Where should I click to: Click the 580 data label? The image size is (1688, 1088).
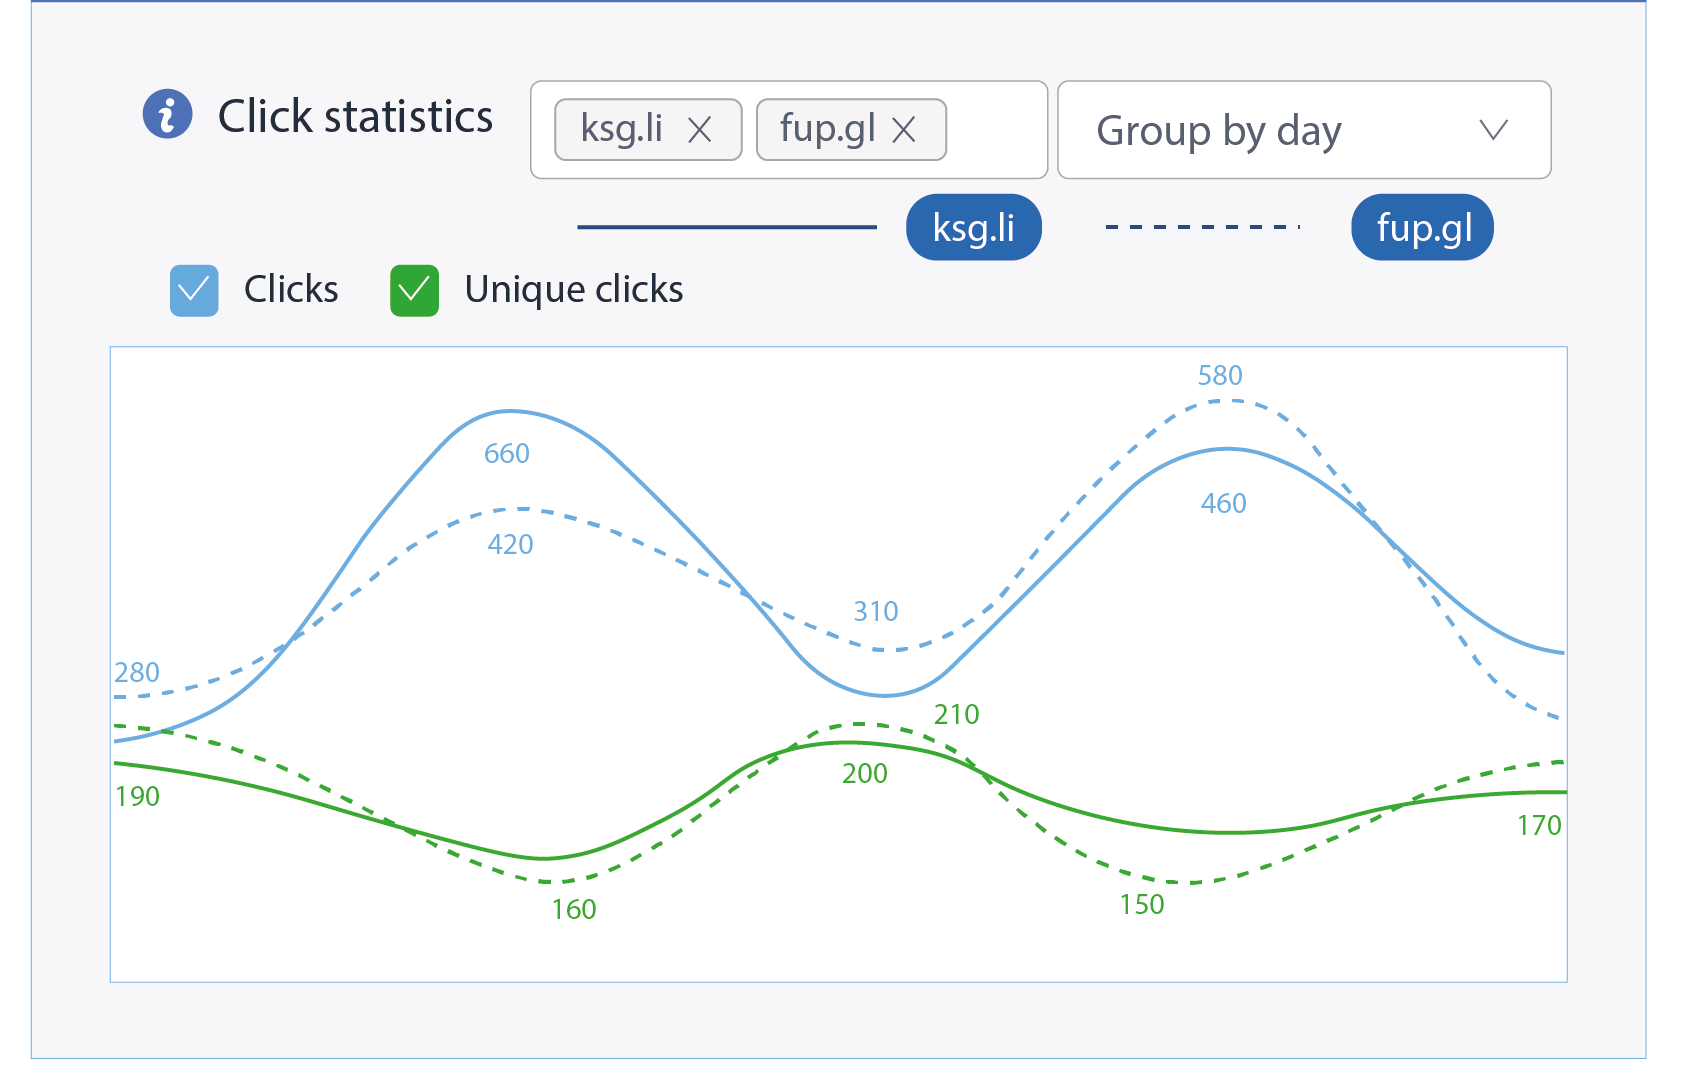click(x=1220, y=376)
